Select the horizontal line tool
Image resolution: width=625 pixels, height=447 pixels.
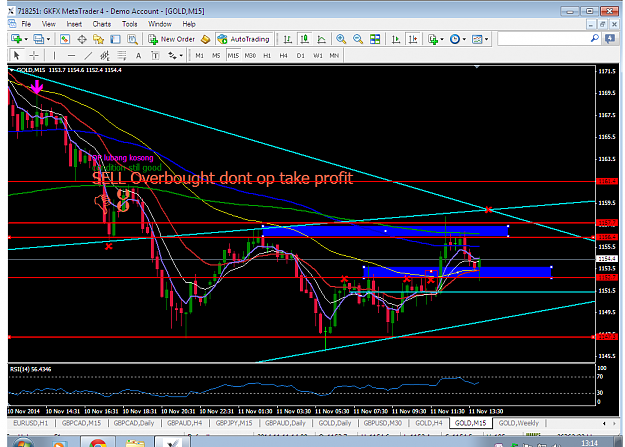(71, 55)
